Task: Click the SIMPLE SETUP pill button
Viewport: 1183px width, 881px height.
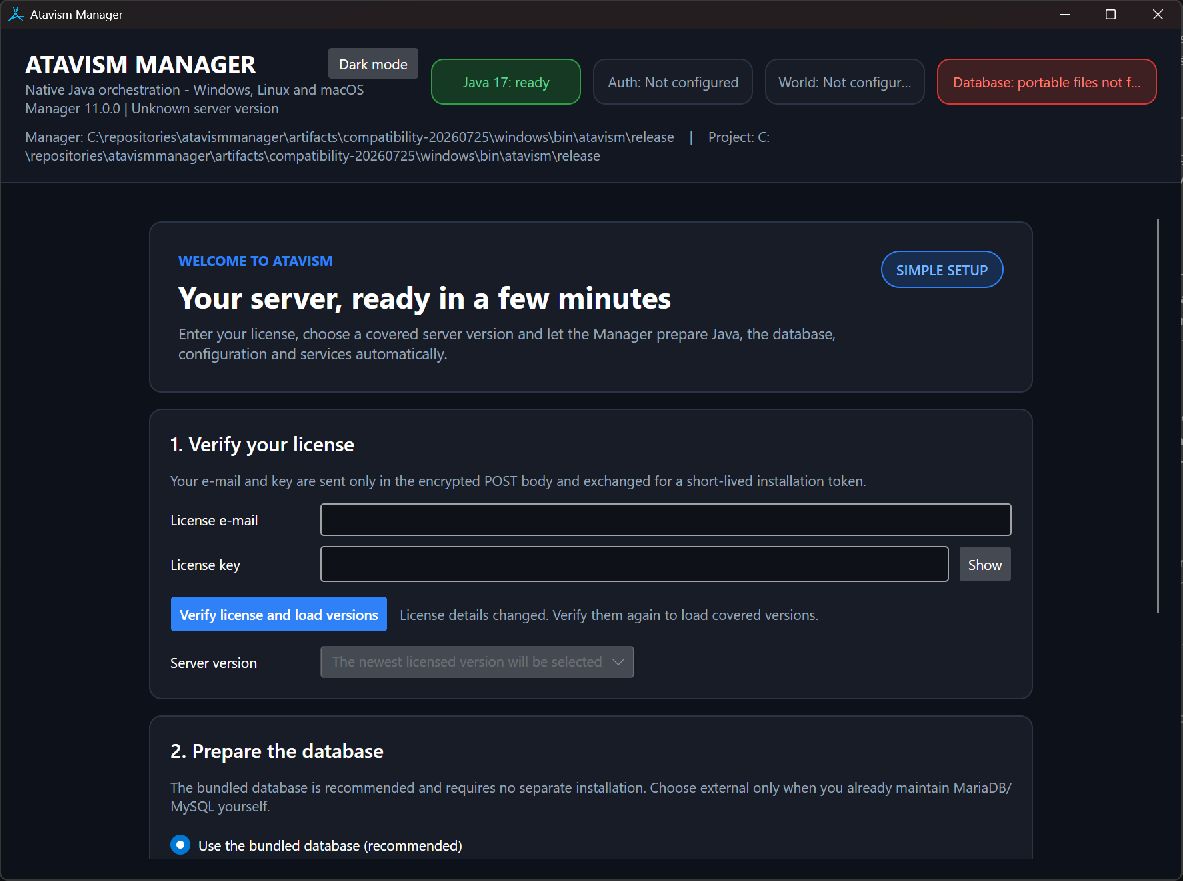Action: [942, 270]
